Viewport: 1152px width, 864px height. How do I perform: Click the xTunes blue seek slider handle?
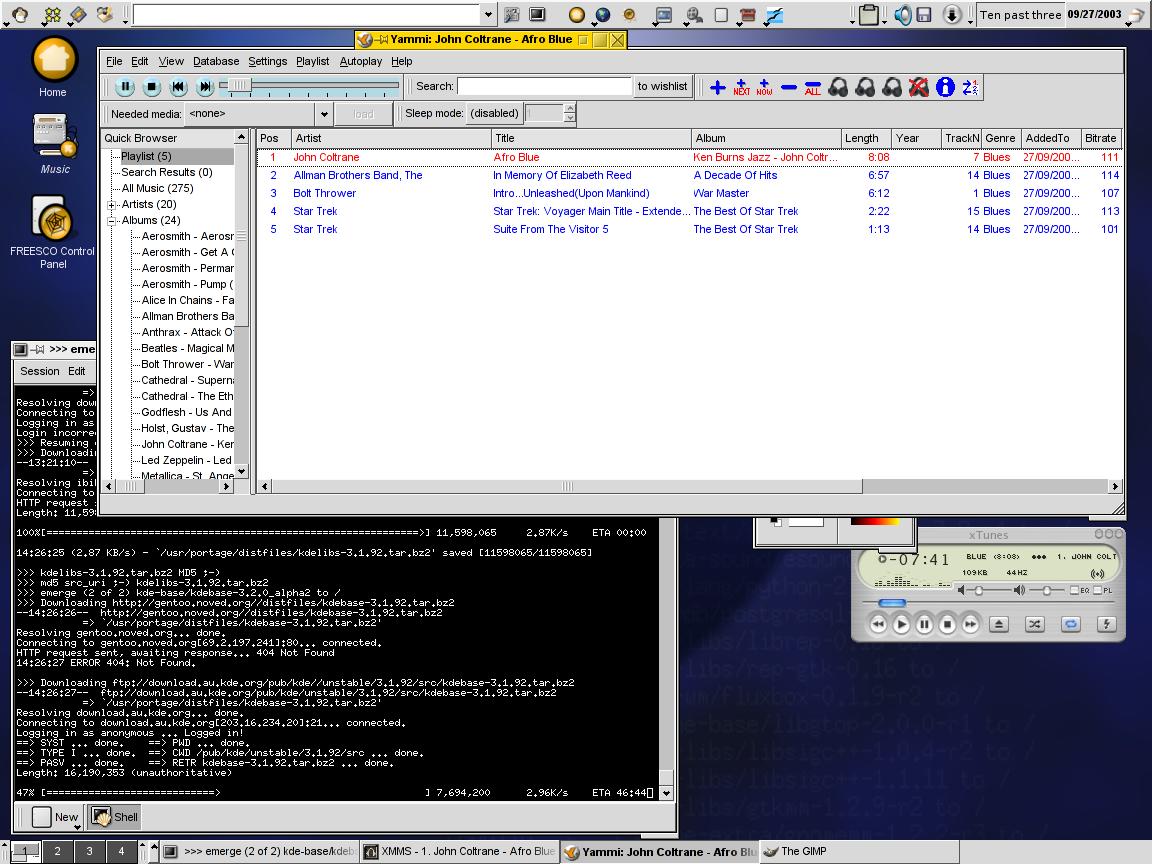click(892, 603)
